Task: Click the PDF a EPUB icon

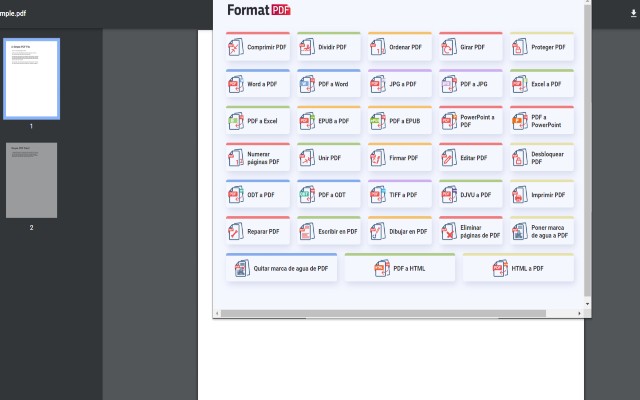Action: (x=378, y=121)
